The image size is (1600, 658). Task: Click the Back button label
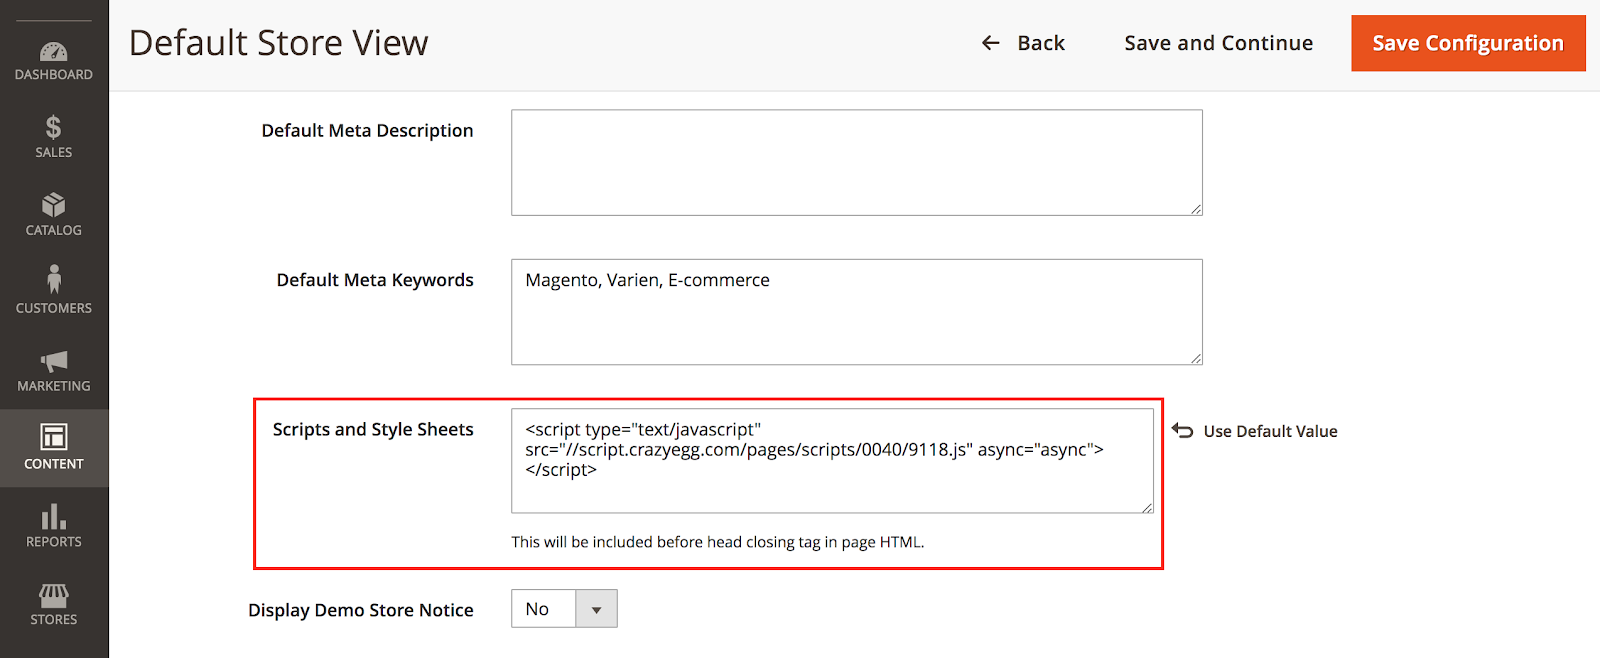tap(1041, 43)
